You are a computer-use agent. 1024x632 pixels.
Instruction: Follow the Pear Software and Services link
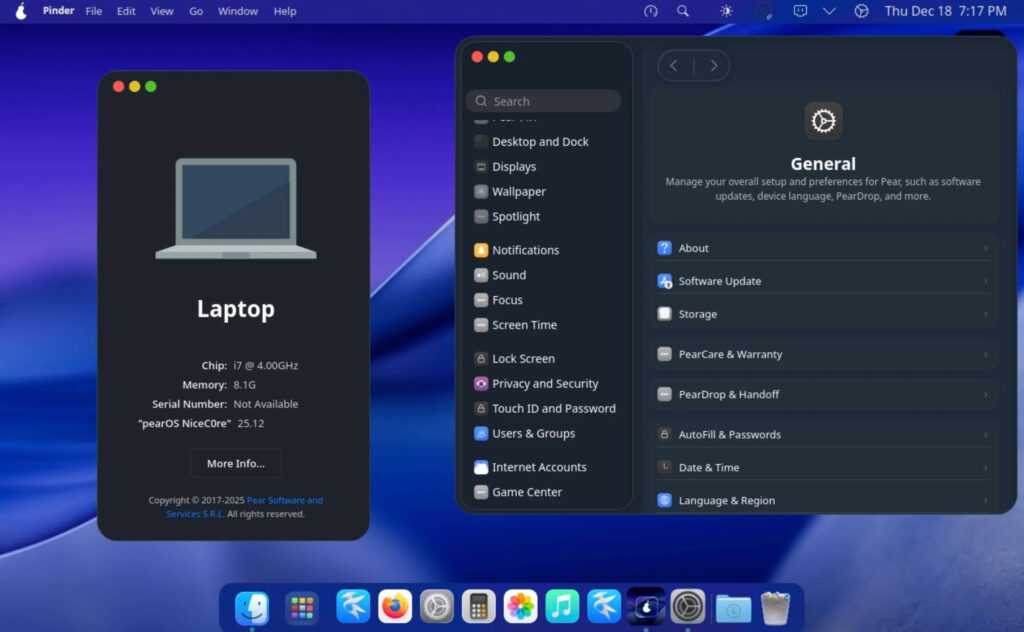click(x=284, y=500)
